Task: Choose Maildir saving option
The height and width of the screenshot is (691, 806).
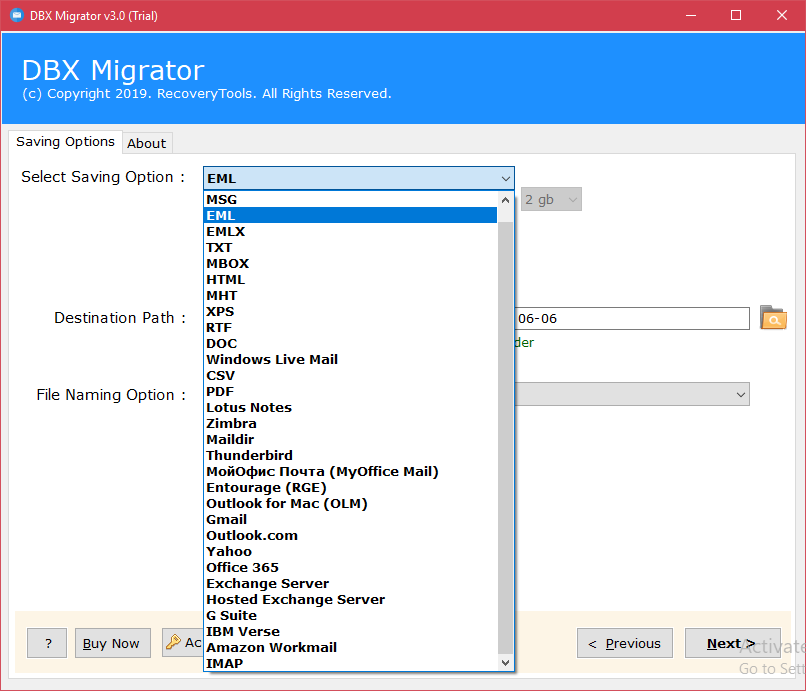Action: pos(351,439)
